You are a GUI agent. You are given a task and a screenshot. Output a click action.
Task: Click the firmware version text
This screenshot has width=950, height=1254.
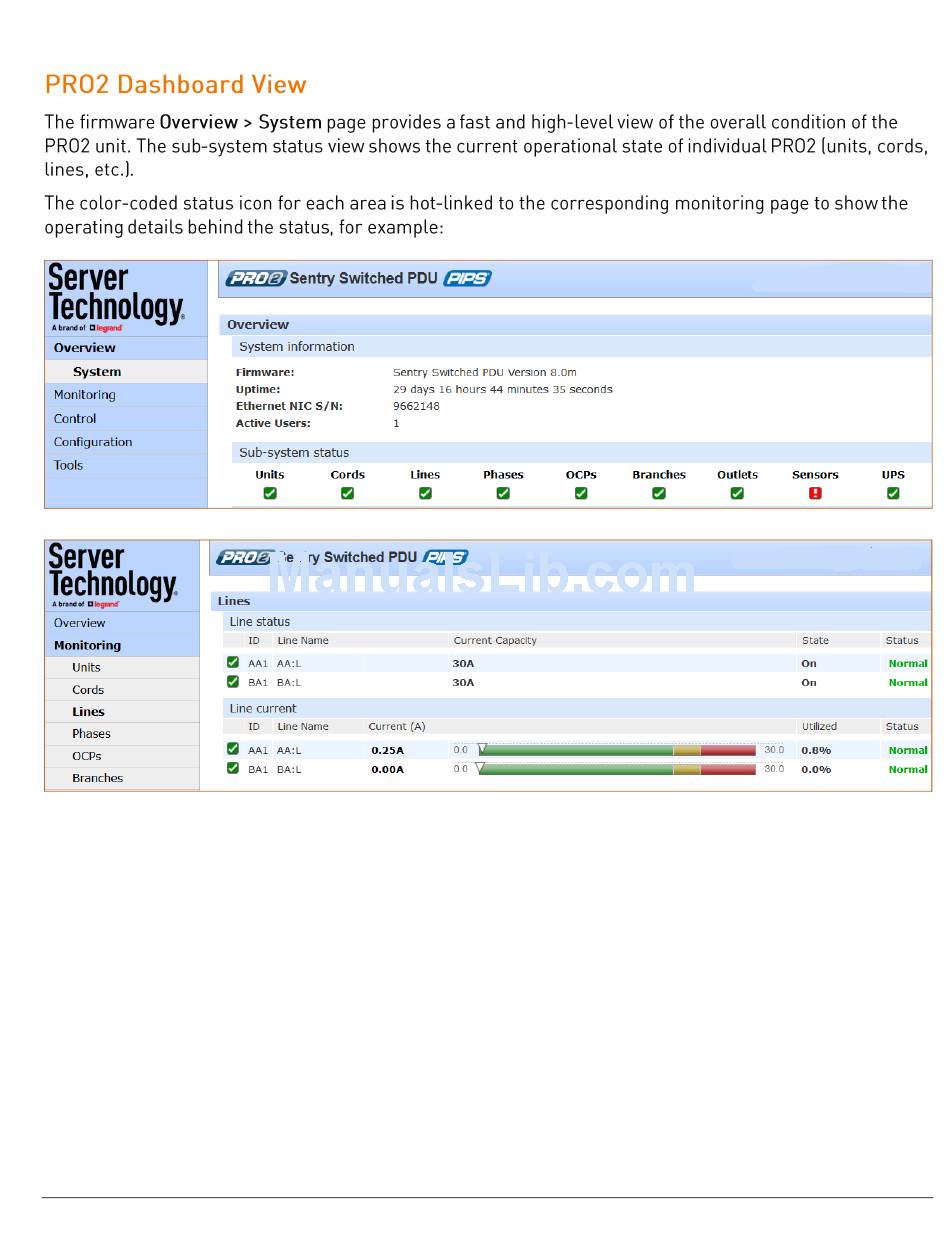pyautogui.click(x=485, y=372)
